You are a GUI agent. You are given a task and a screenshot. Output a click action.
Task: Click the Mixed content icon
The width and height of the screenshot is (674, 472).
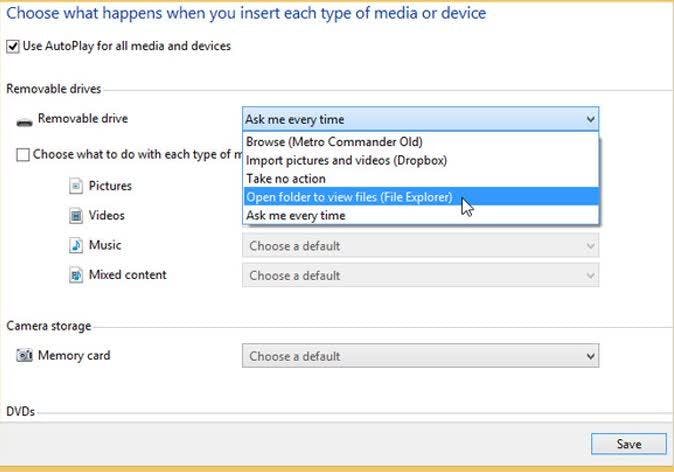coord(76,275)
